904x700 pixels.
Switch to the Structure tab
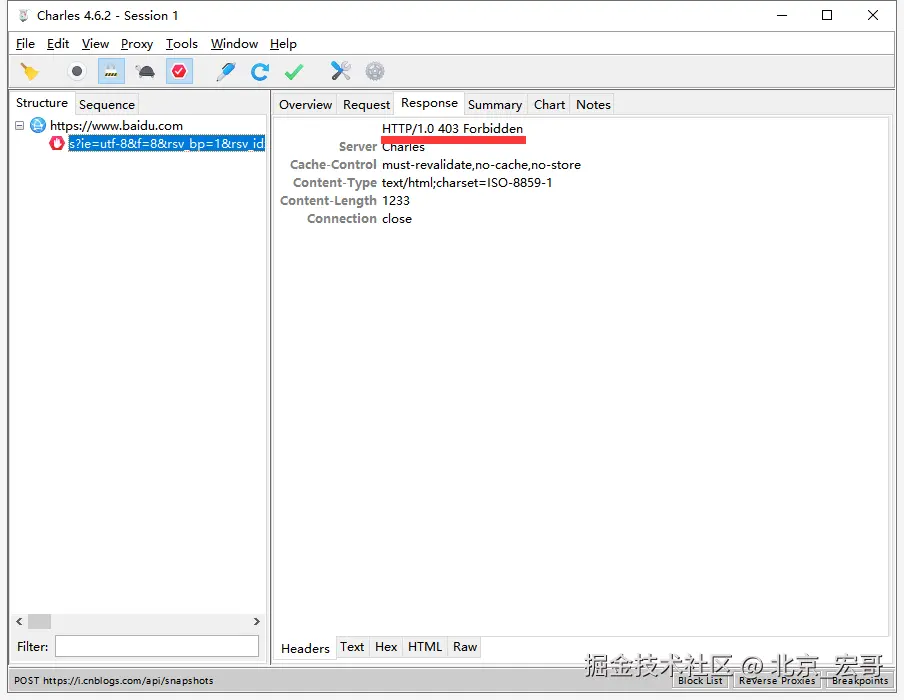(x=42, y=103)
